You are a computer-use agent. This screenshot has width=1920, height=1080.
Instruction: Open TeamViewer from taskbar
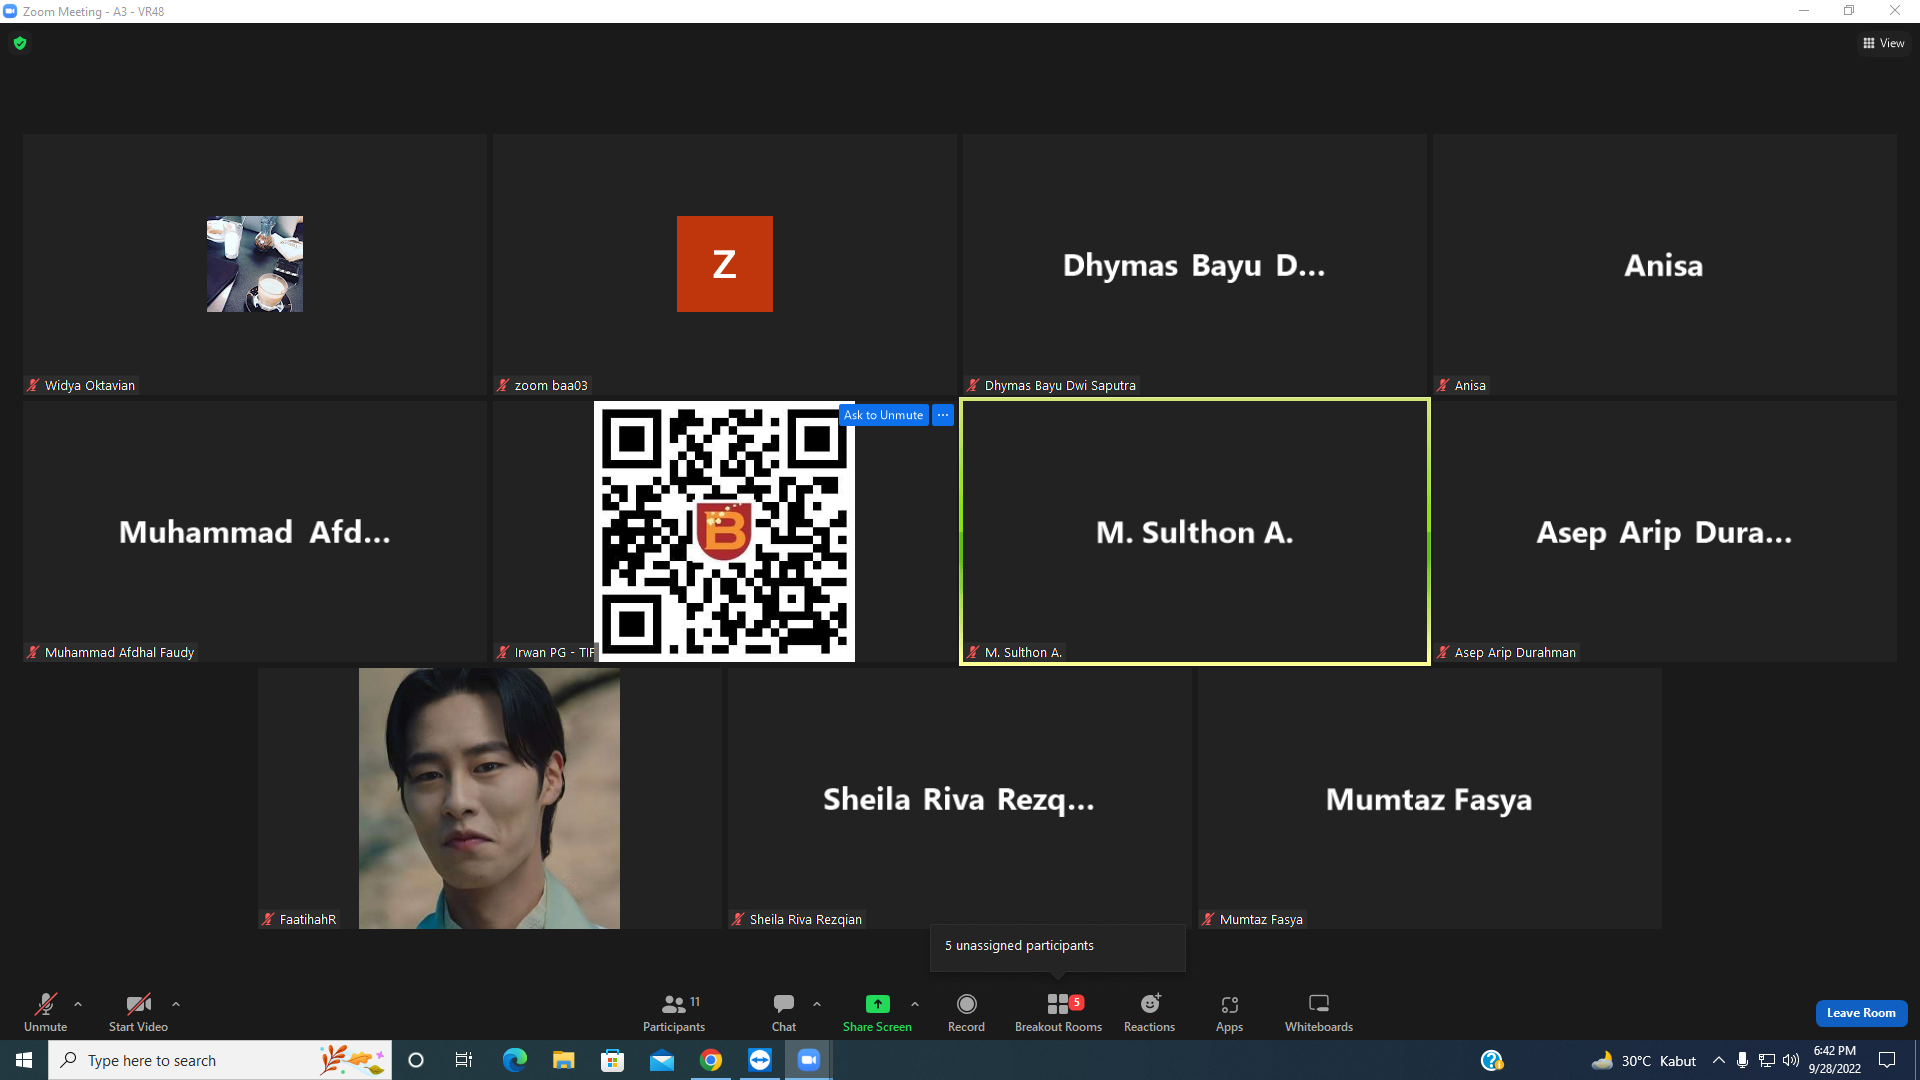pos(760,1060)
